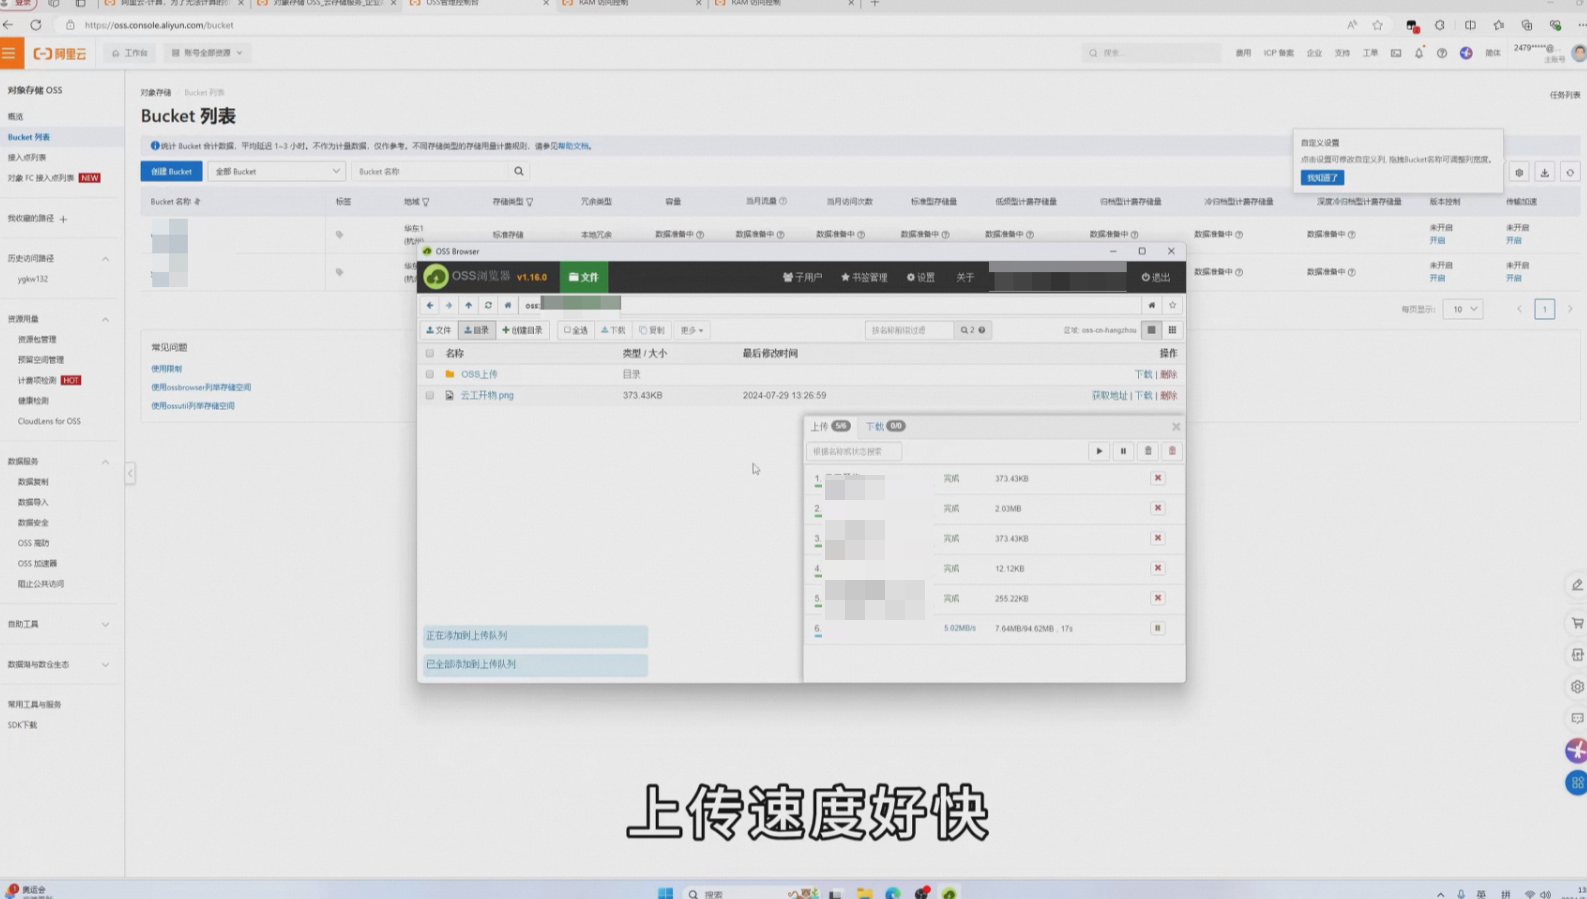Image resolution: width=1587 pixels, height=899 pixels.
Task: Open 子用户 menu in OSS Browser
Action: [x=802, y=277]
